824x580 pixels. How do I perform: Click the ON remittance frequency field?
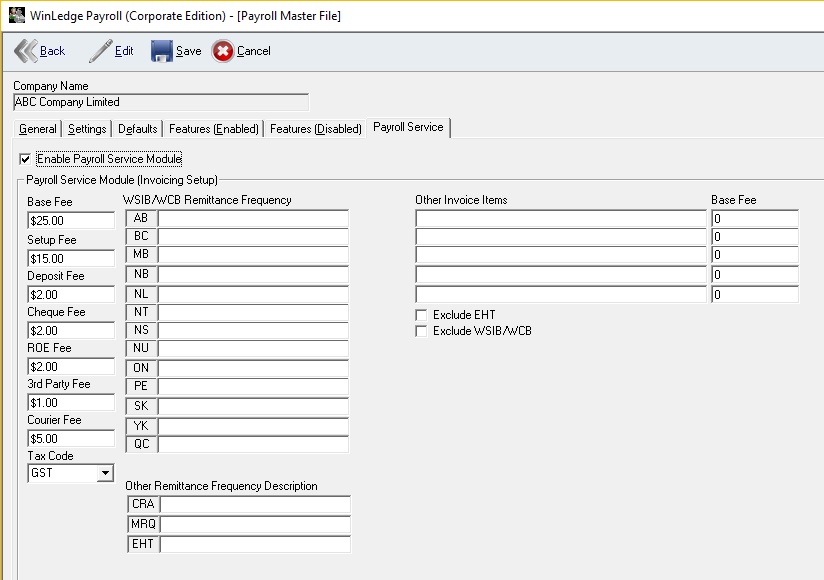(x=252, y=369)
